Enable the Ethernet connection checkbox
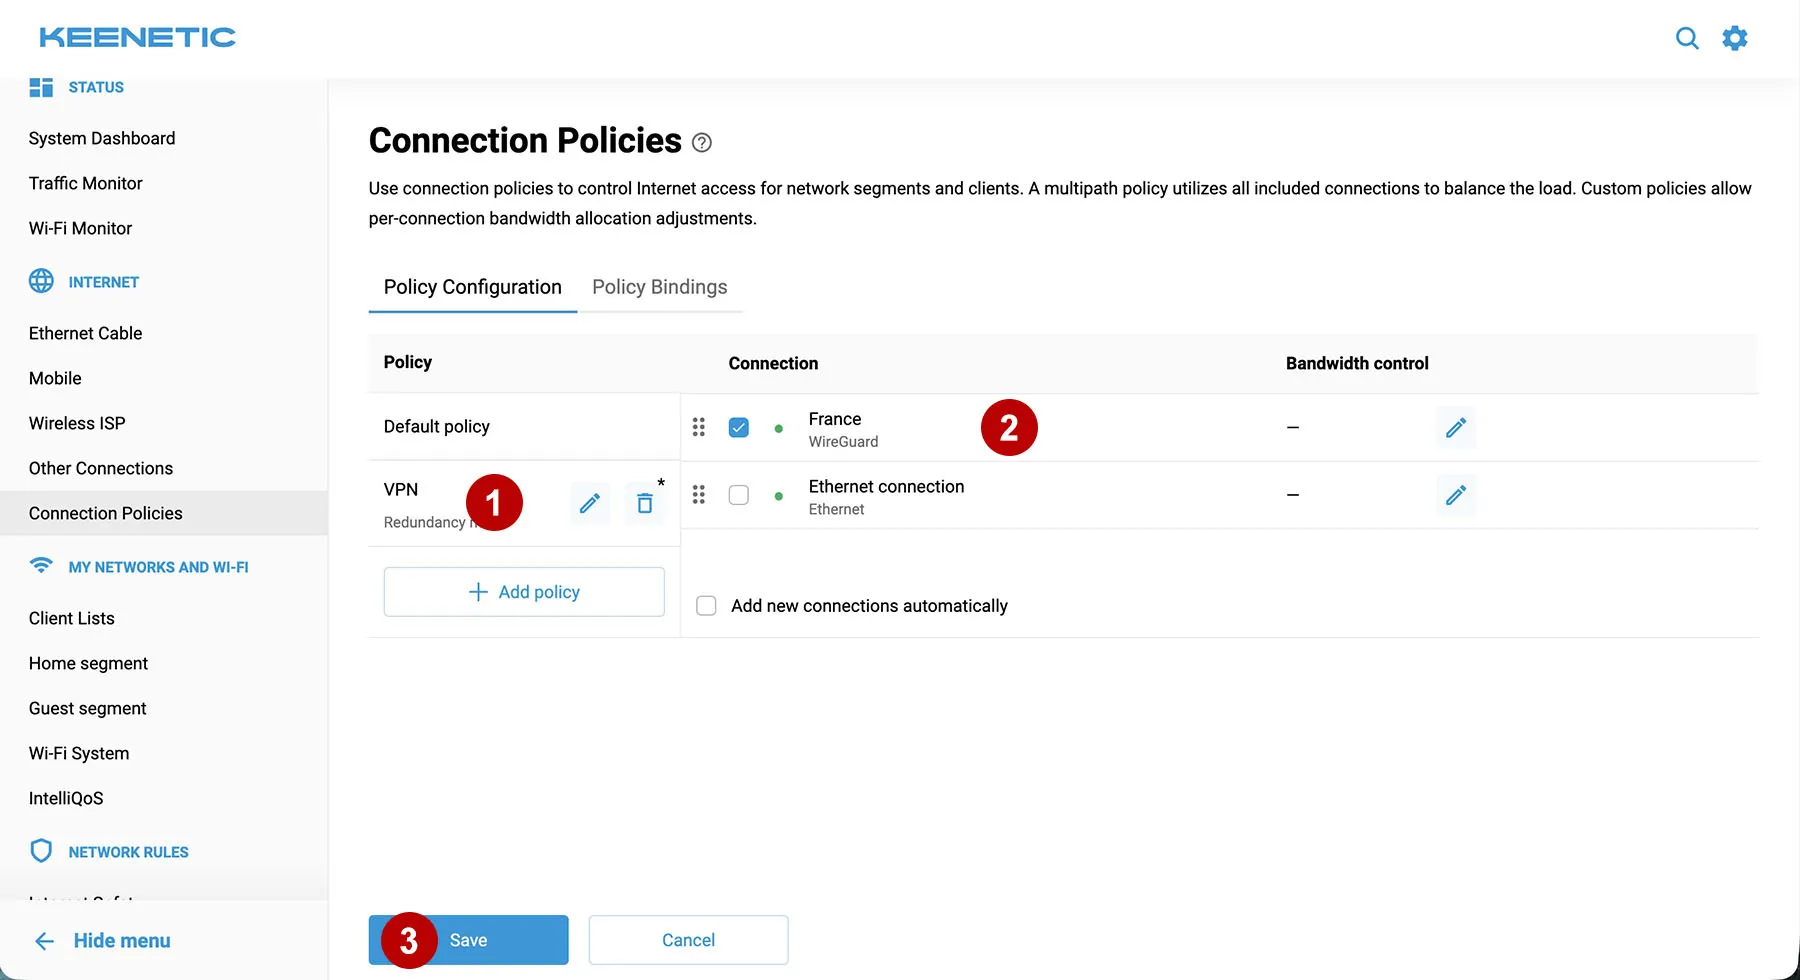1800x980 pixels. (738, 495)
